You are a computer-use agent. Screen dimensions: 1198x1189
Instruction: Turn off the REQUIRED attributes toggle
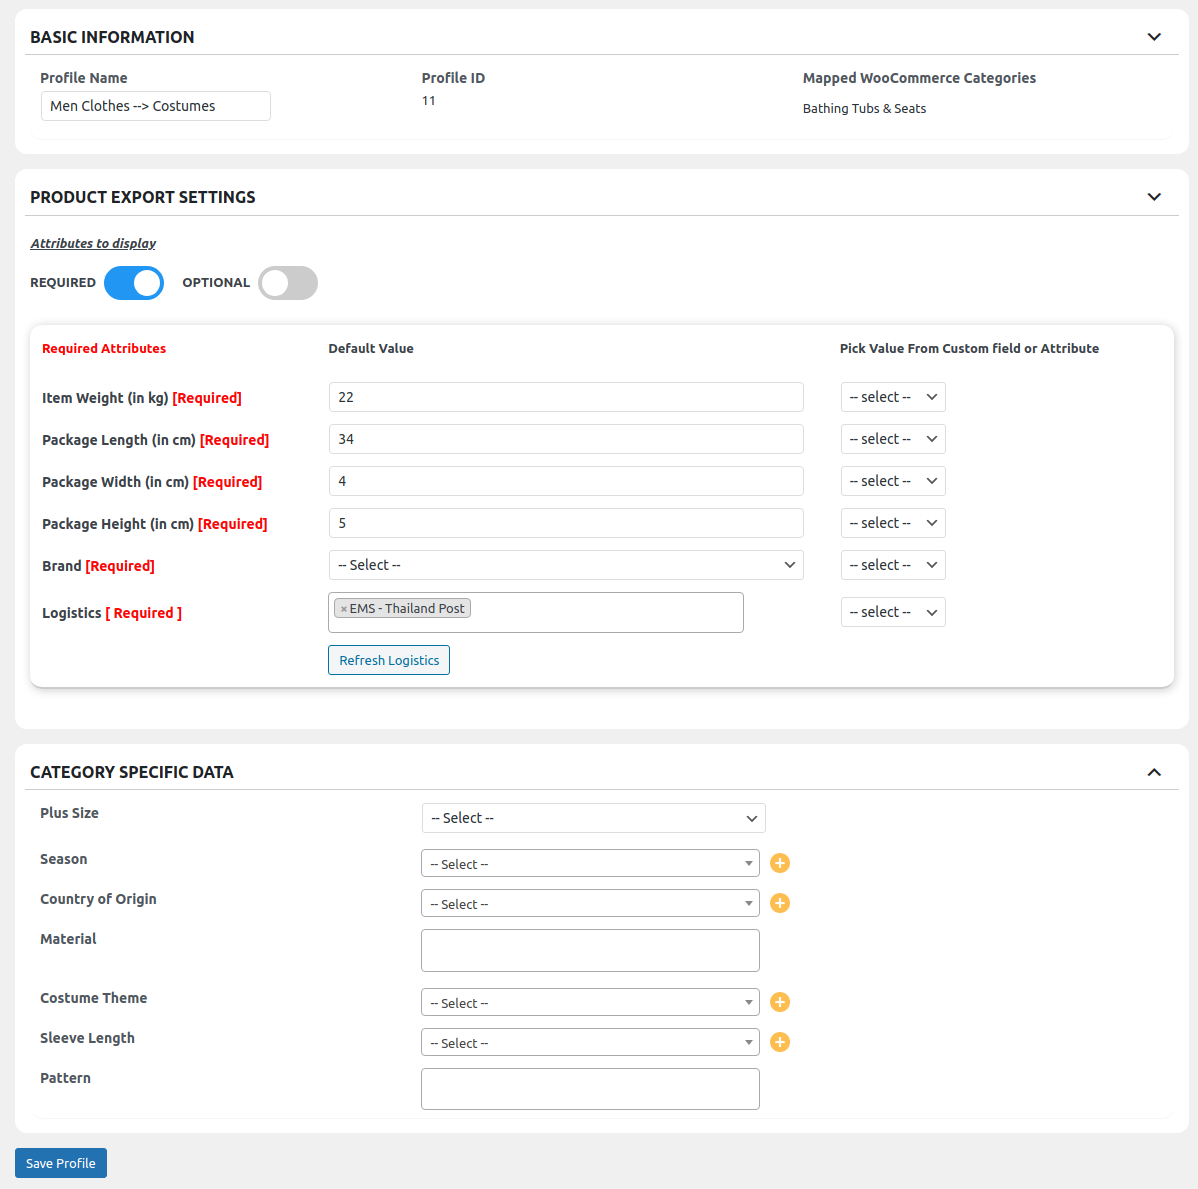point(133,283)
